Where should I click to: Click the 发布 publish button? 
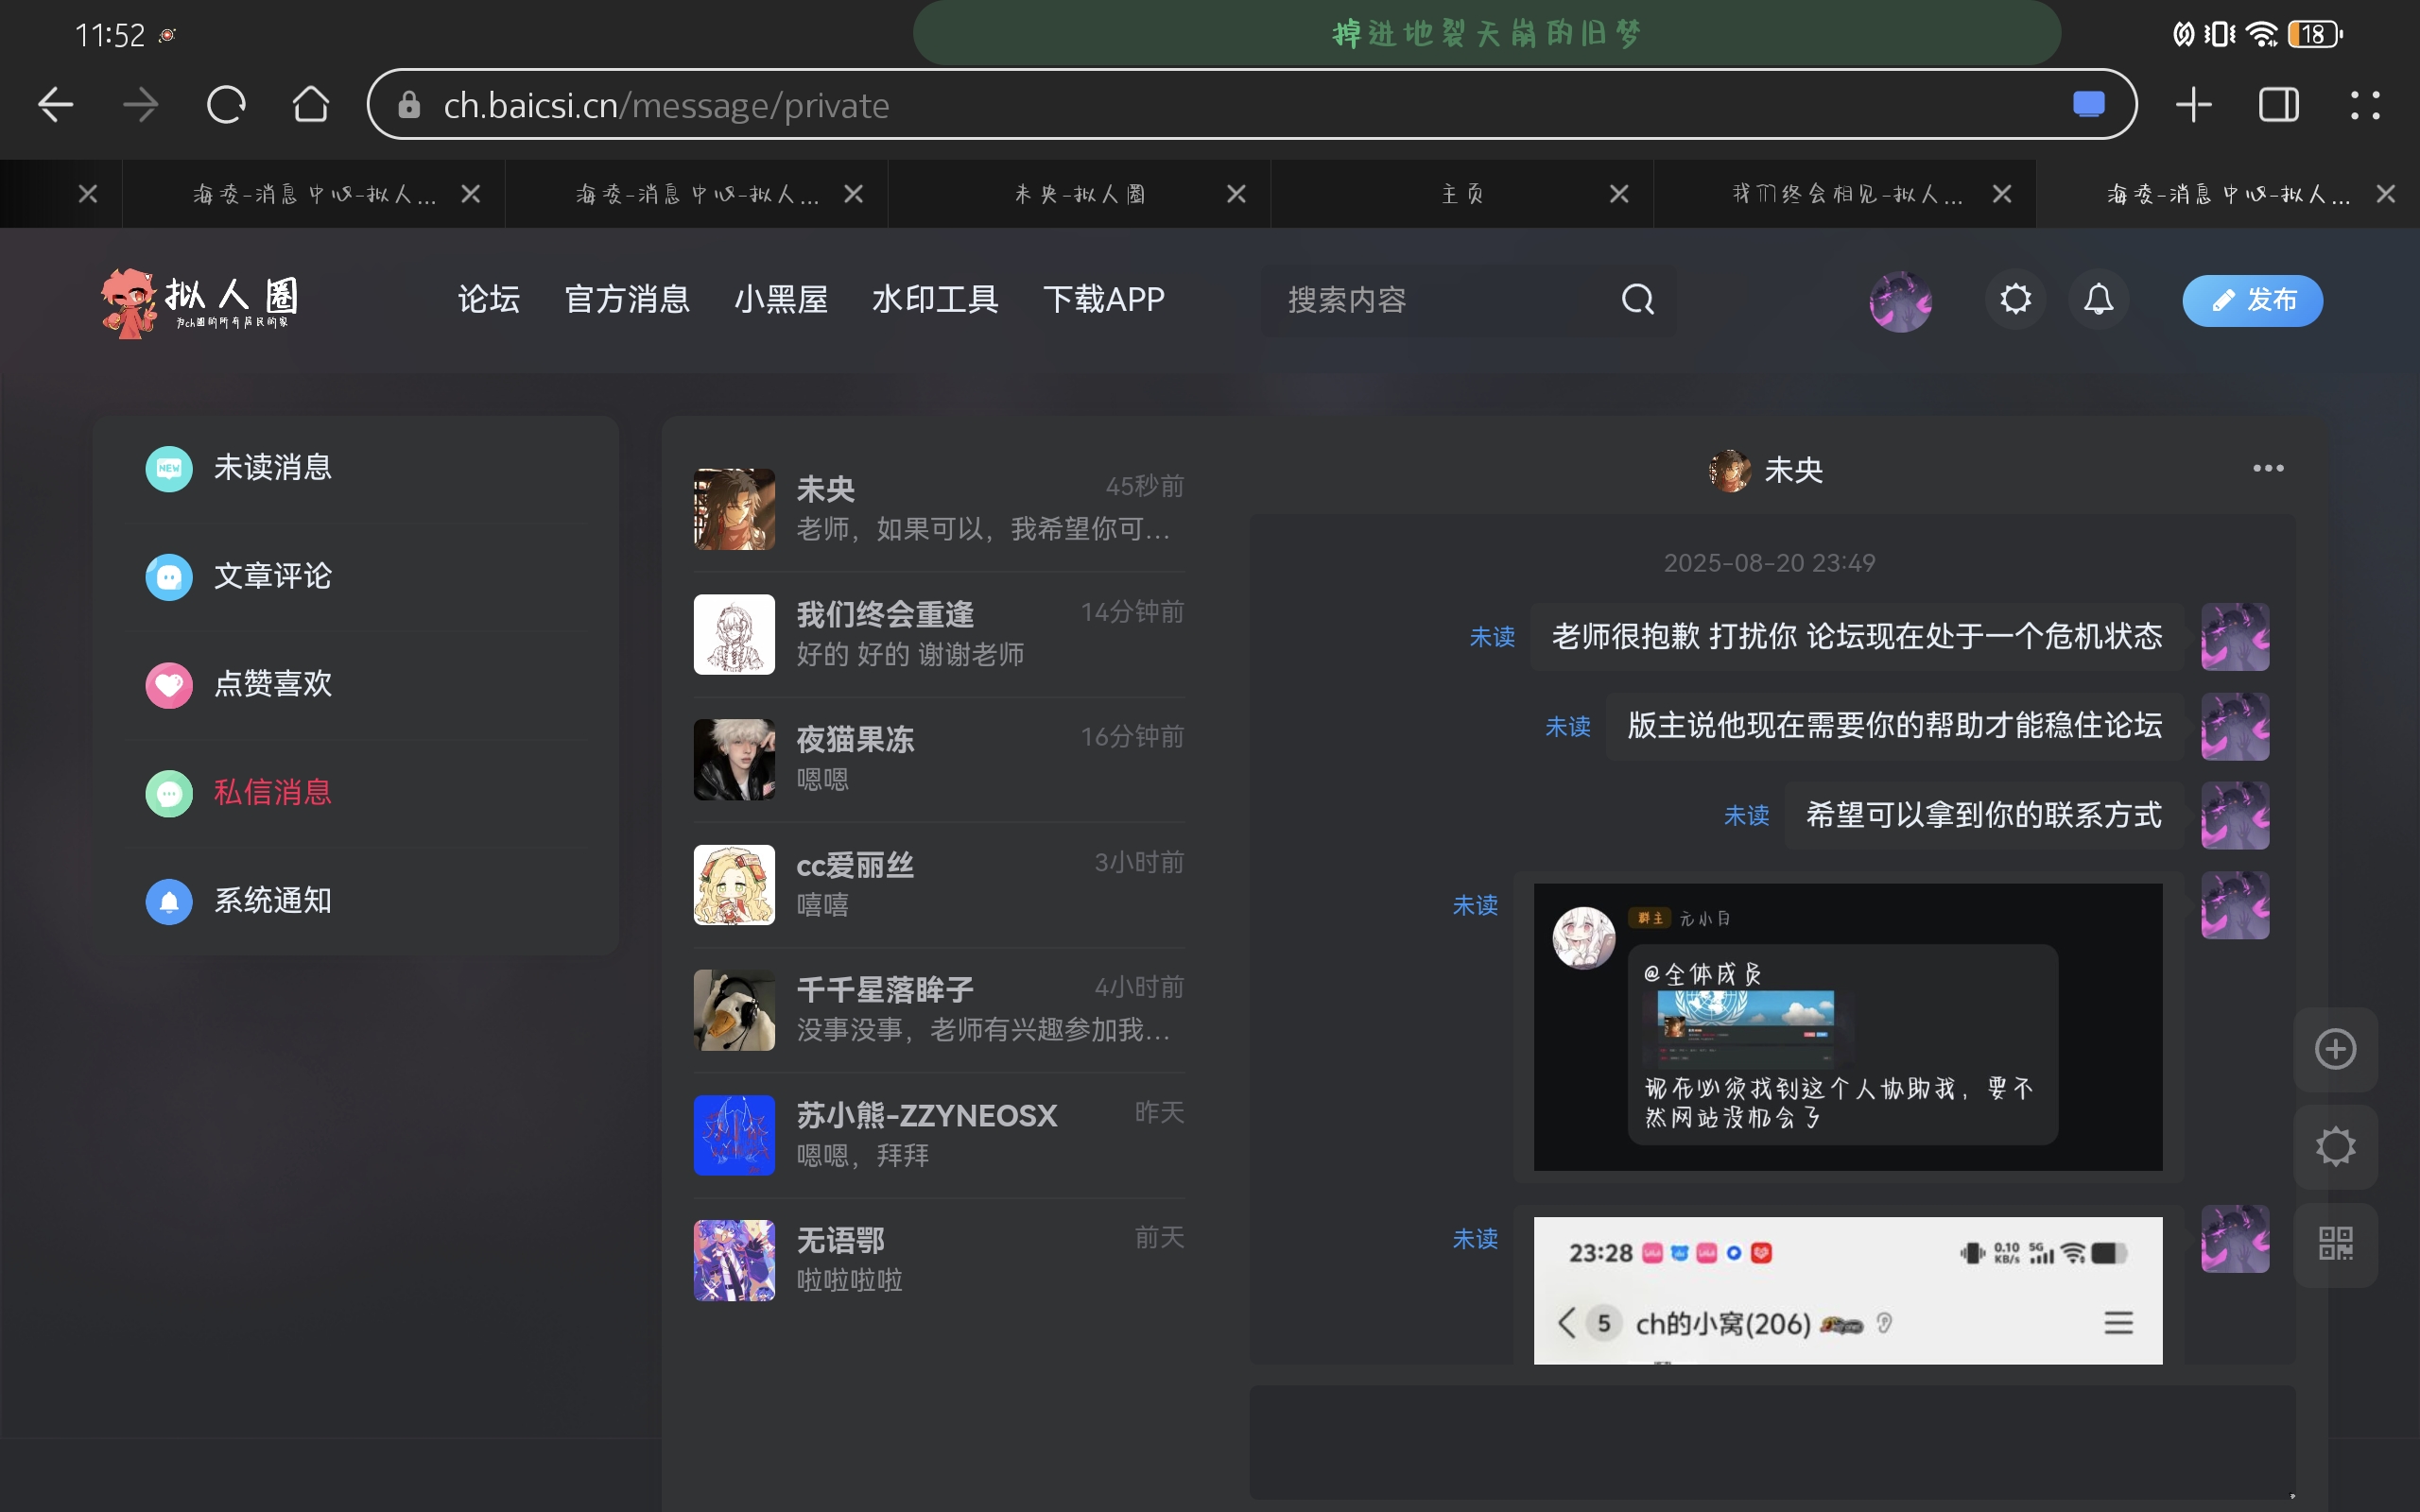[2251, 300]
